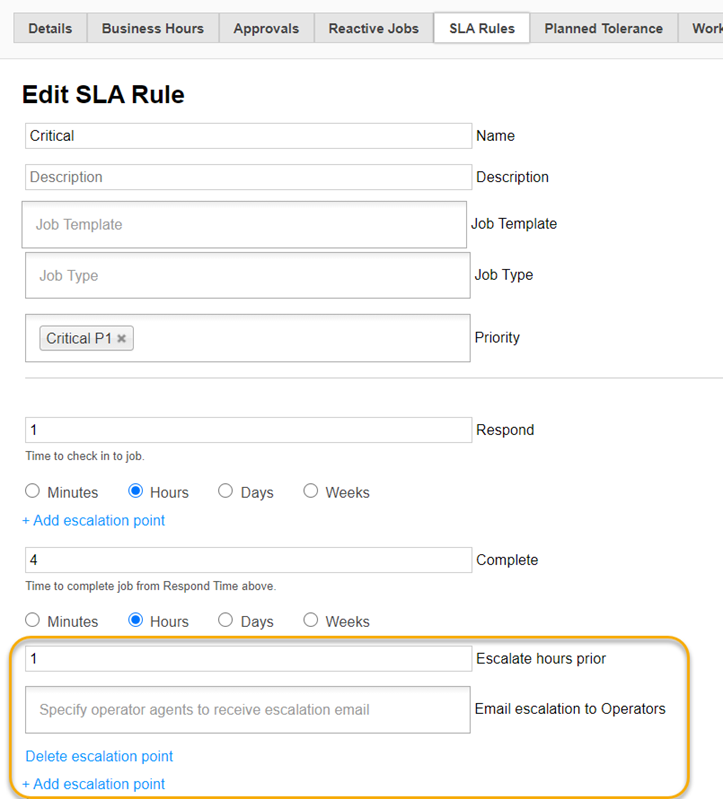
Task: Open the Job Type selector
Action: [x=247, y=275]
